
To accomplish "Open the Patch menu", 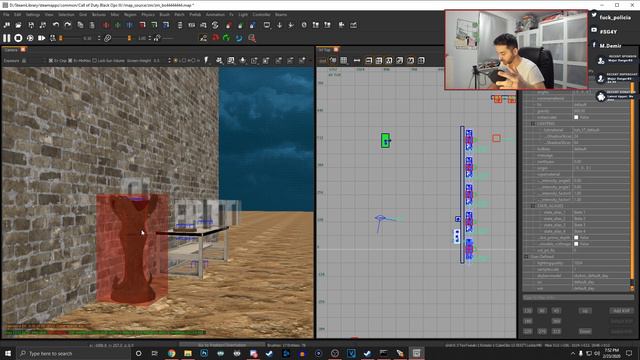I will tap(179, 15).
